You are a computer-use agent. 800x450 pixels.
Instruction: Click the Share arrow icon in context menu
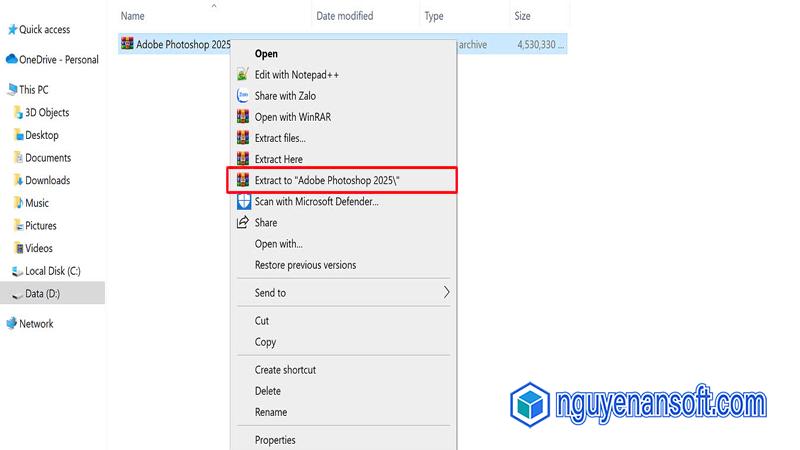click(243, 222)
